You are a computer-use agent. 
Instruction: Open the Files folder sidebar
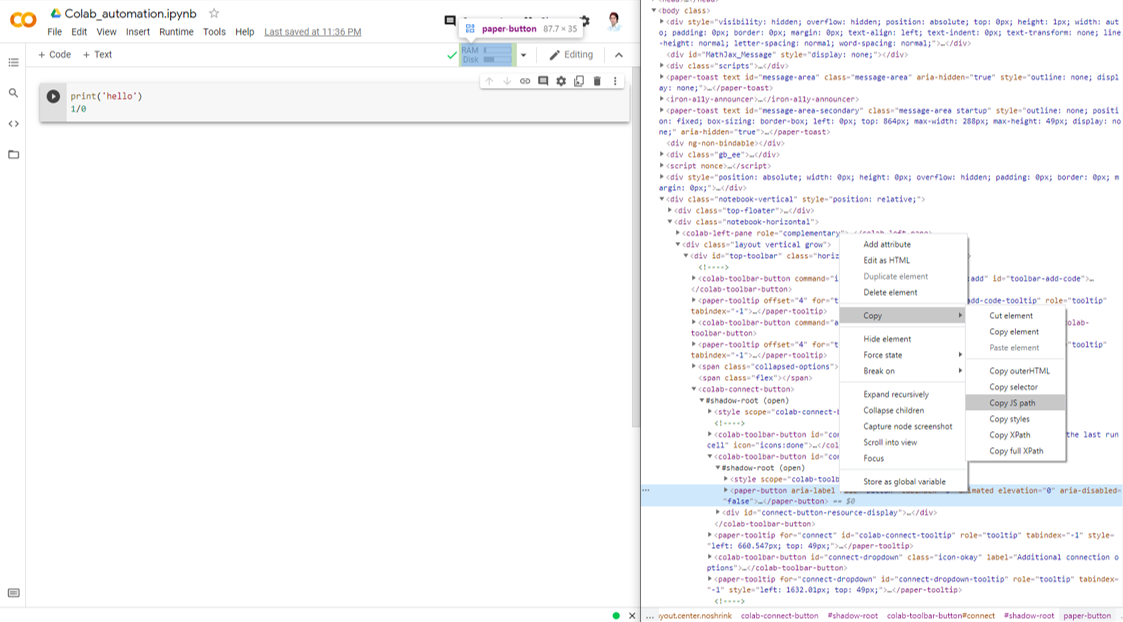pos(13,155)
